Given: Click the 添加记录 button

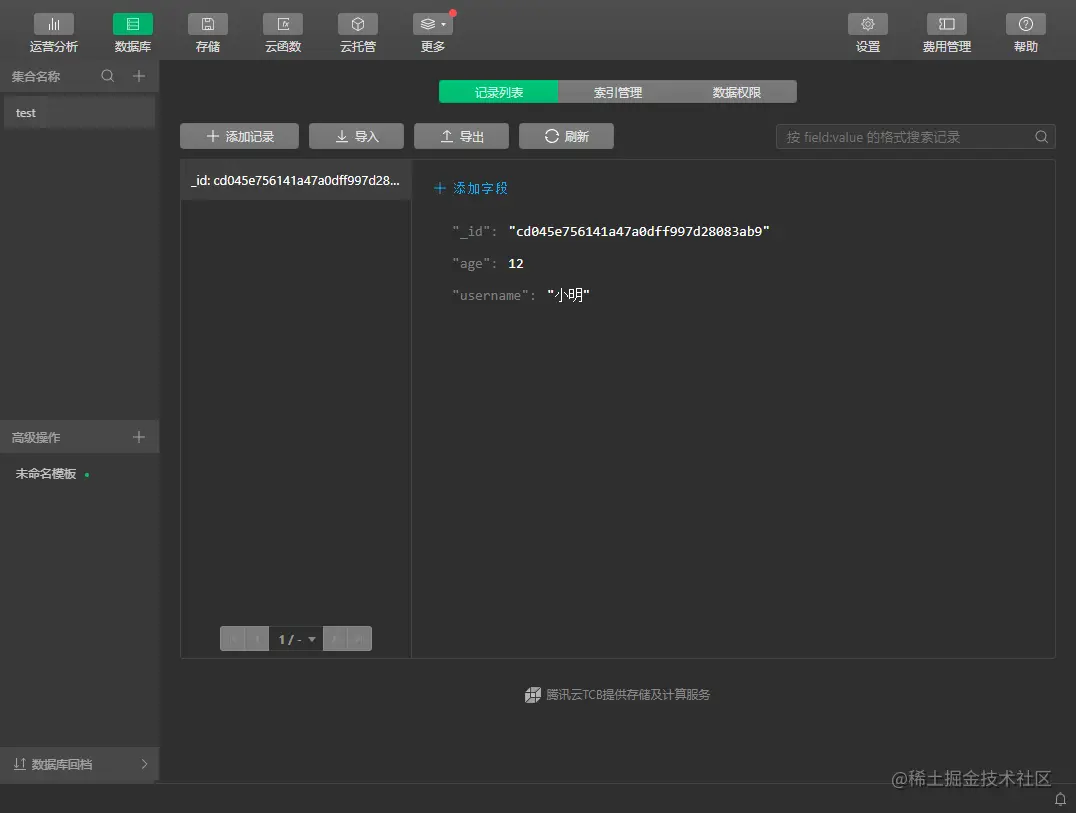Looking at the screenshot, I should [239, 137].
